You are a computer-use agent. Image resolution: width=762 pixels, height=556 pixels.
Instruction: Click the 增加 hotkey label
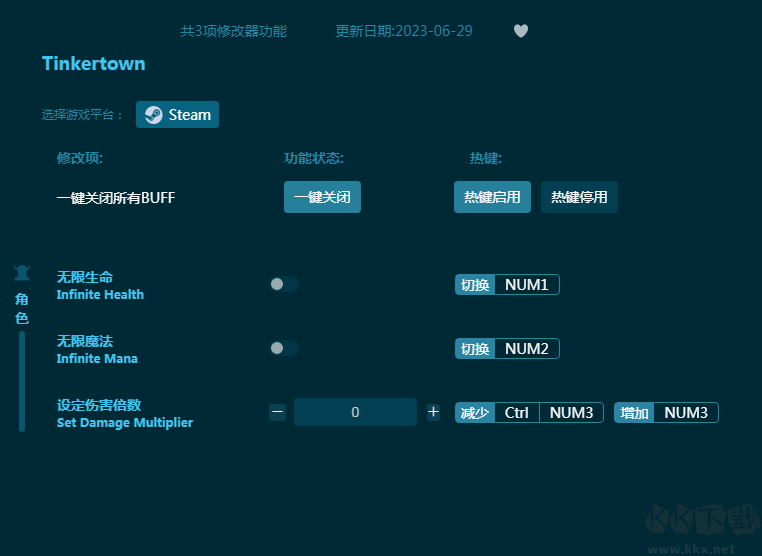[x=634, y=413]
